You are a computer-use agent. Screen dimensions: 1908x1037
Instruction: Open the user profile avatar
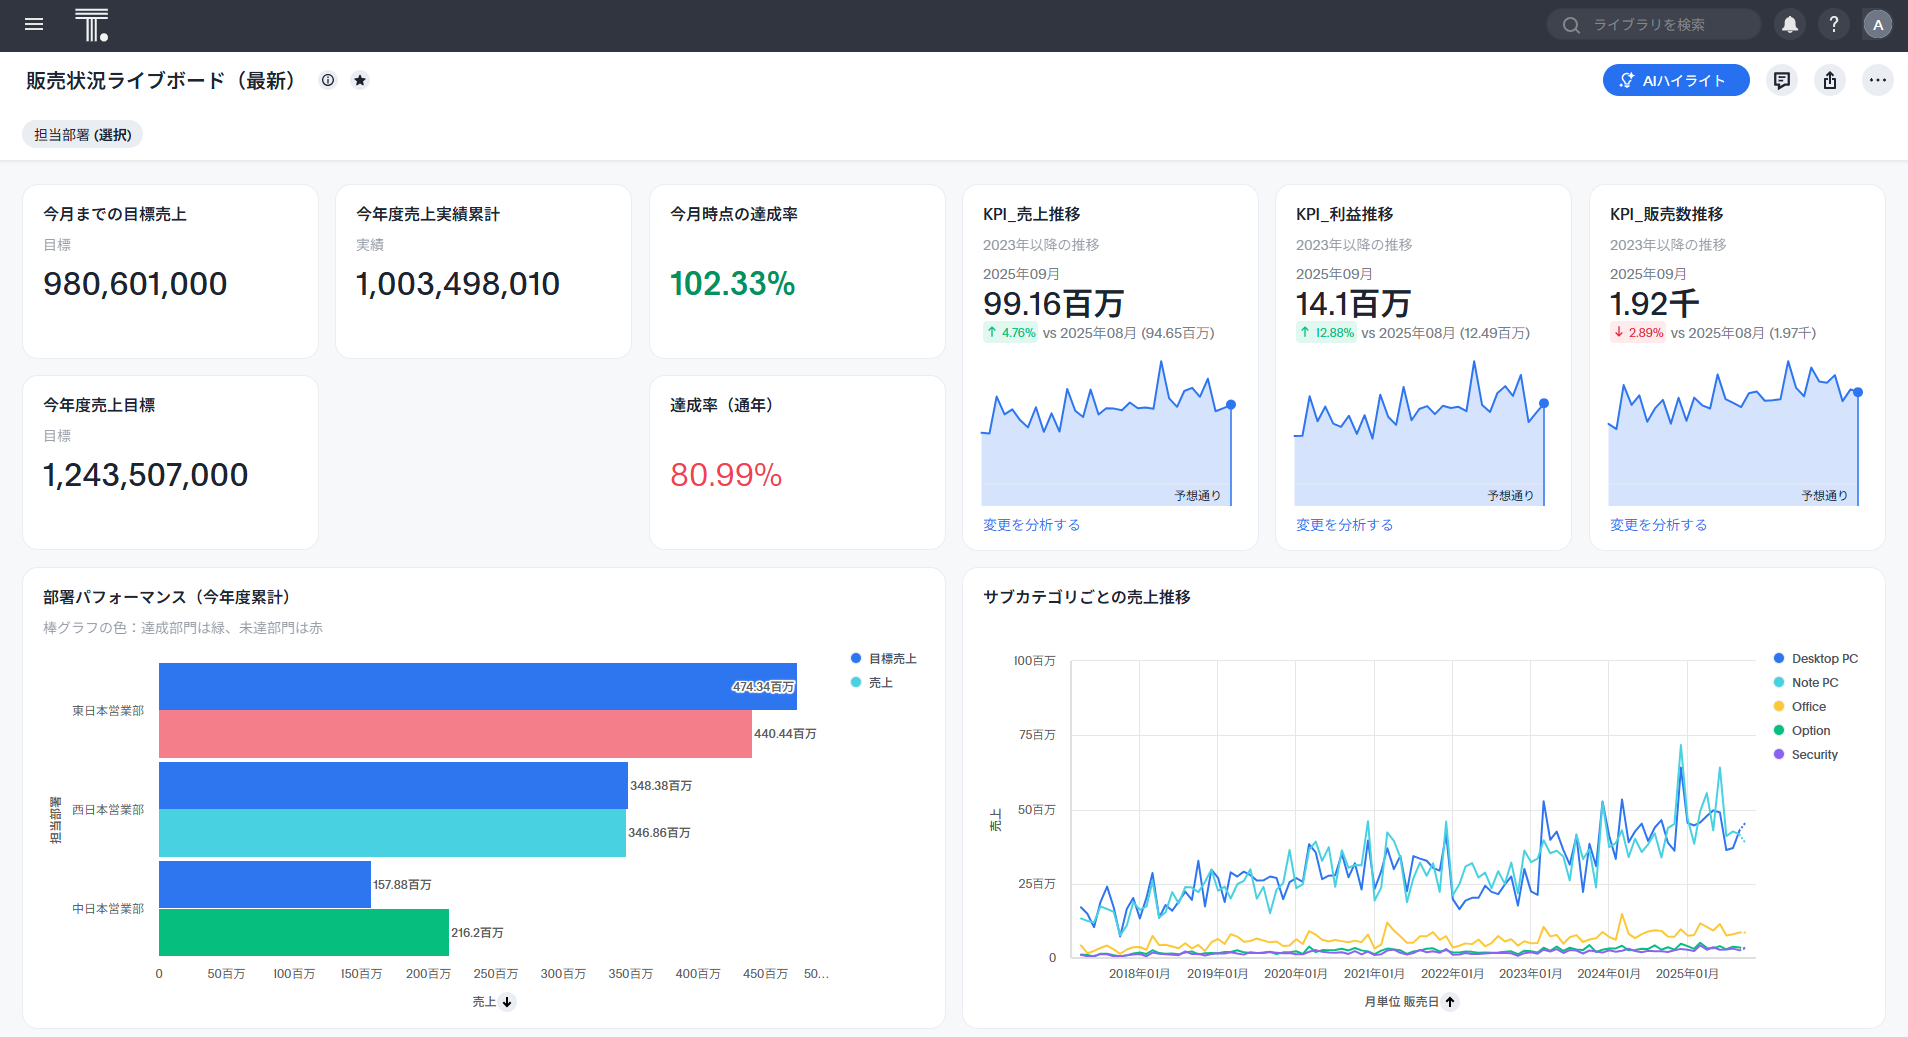tap(1878, 25)
